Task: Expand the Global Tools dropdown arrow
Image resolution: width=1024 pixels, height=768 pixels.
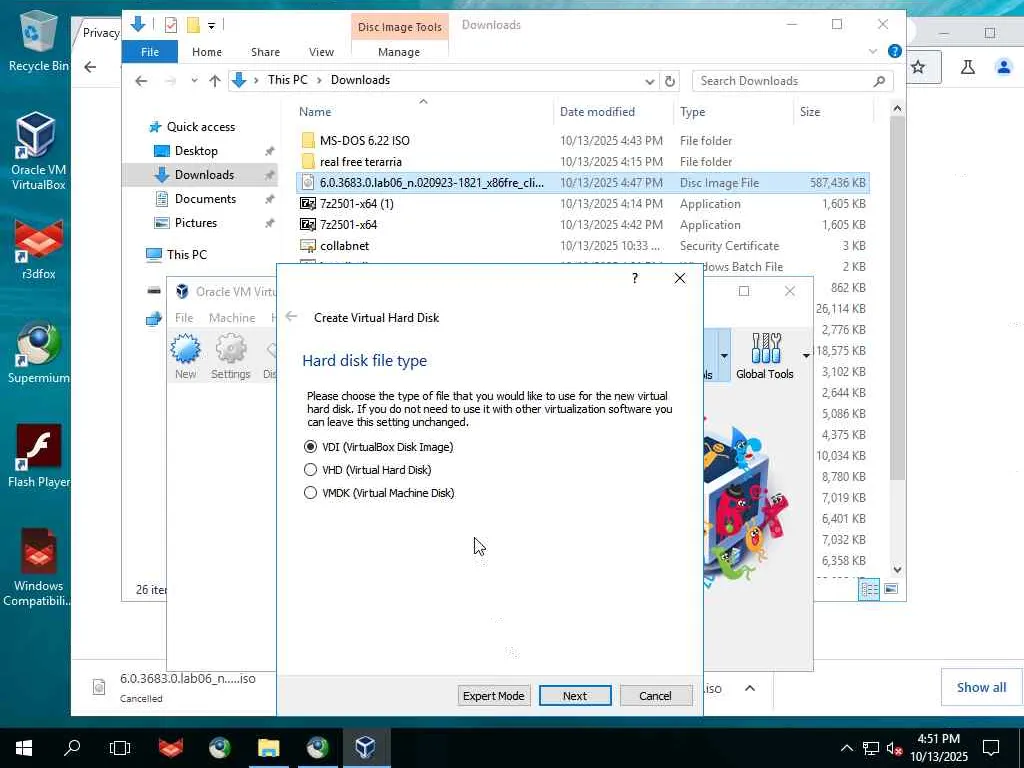Action: pos(806,356)
